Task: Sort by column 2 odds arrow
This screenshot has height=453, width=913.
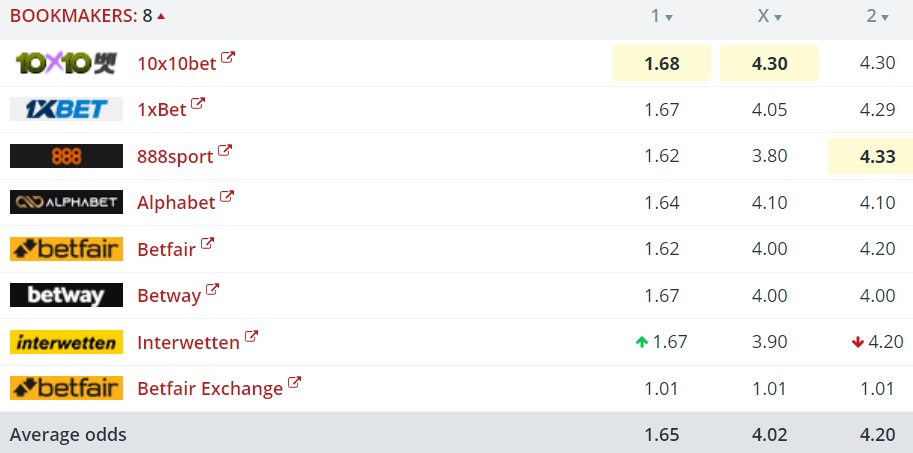Action: pos(885,17)
